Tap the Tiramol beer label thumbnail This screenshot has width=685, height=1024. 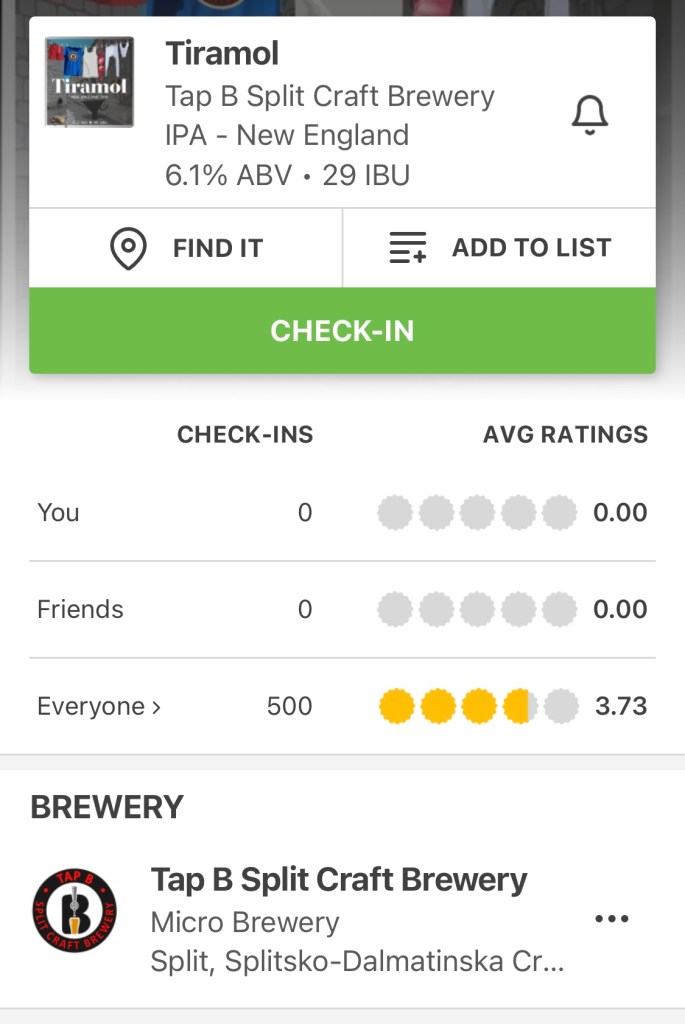90,82
